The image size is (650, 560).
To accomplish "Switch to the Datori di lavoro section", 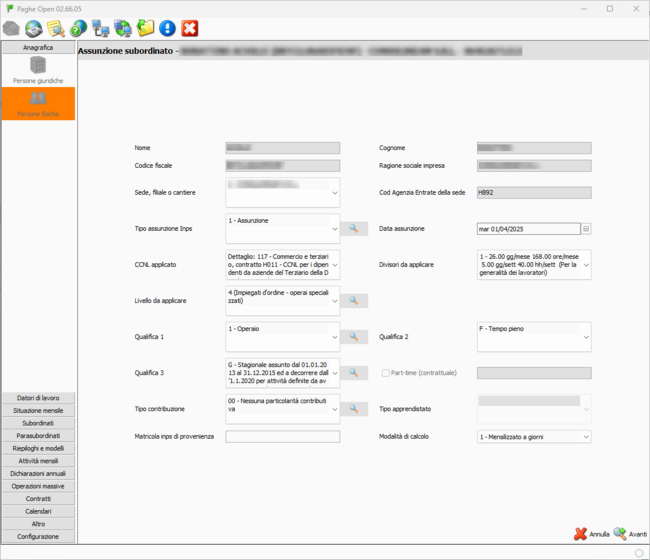I will click(38, 398).
